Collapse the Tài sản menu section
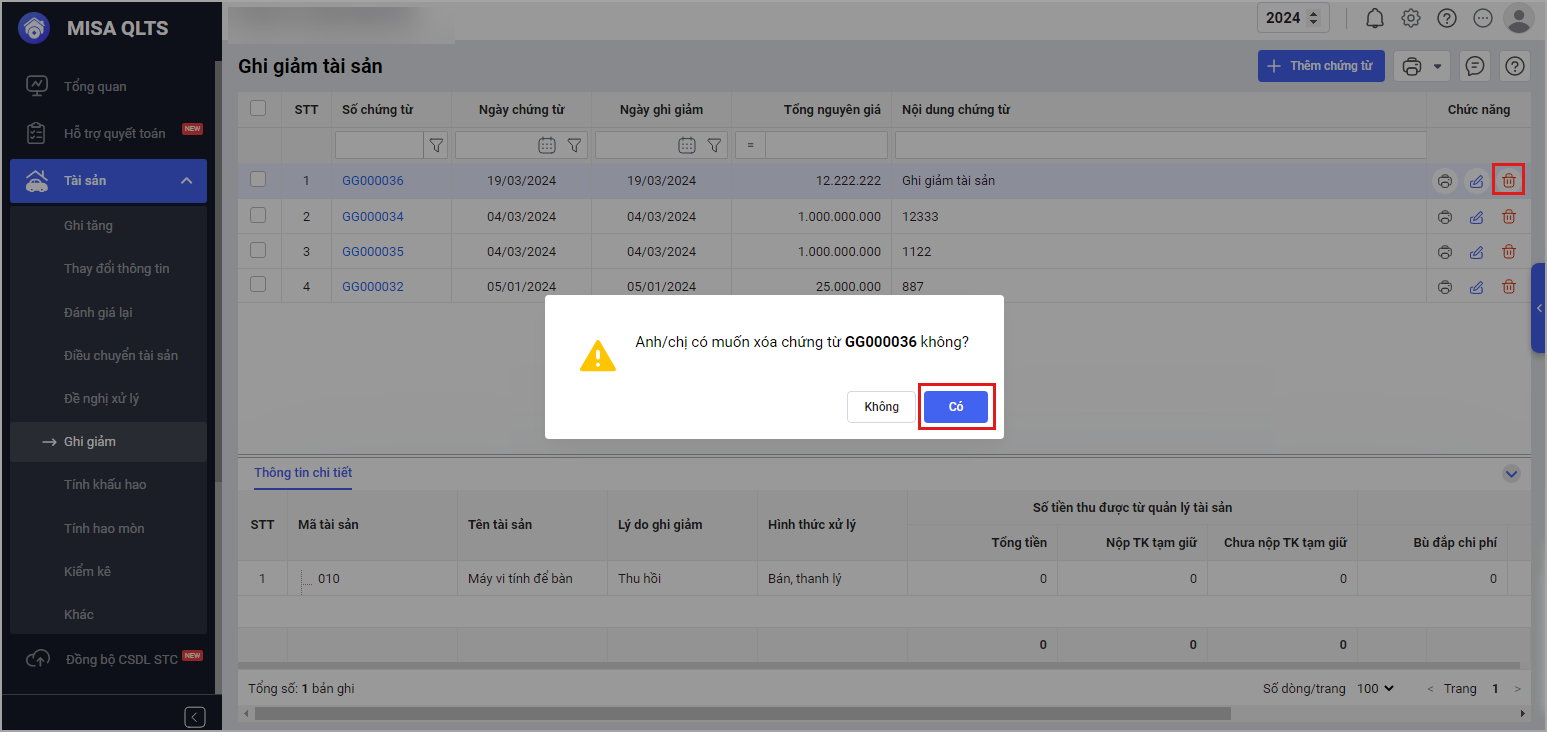This screenshot has height=732, width=1547. pyautogui.click(x=186, y=181)
